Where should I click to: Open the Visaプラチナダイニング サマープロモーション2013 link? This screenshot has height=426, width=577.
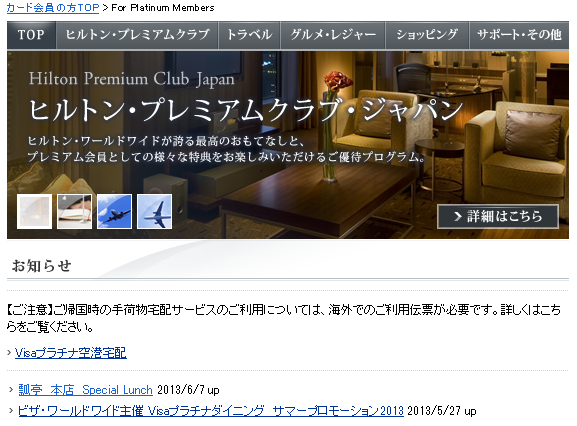pyautogui.click(x=211, y=411)
